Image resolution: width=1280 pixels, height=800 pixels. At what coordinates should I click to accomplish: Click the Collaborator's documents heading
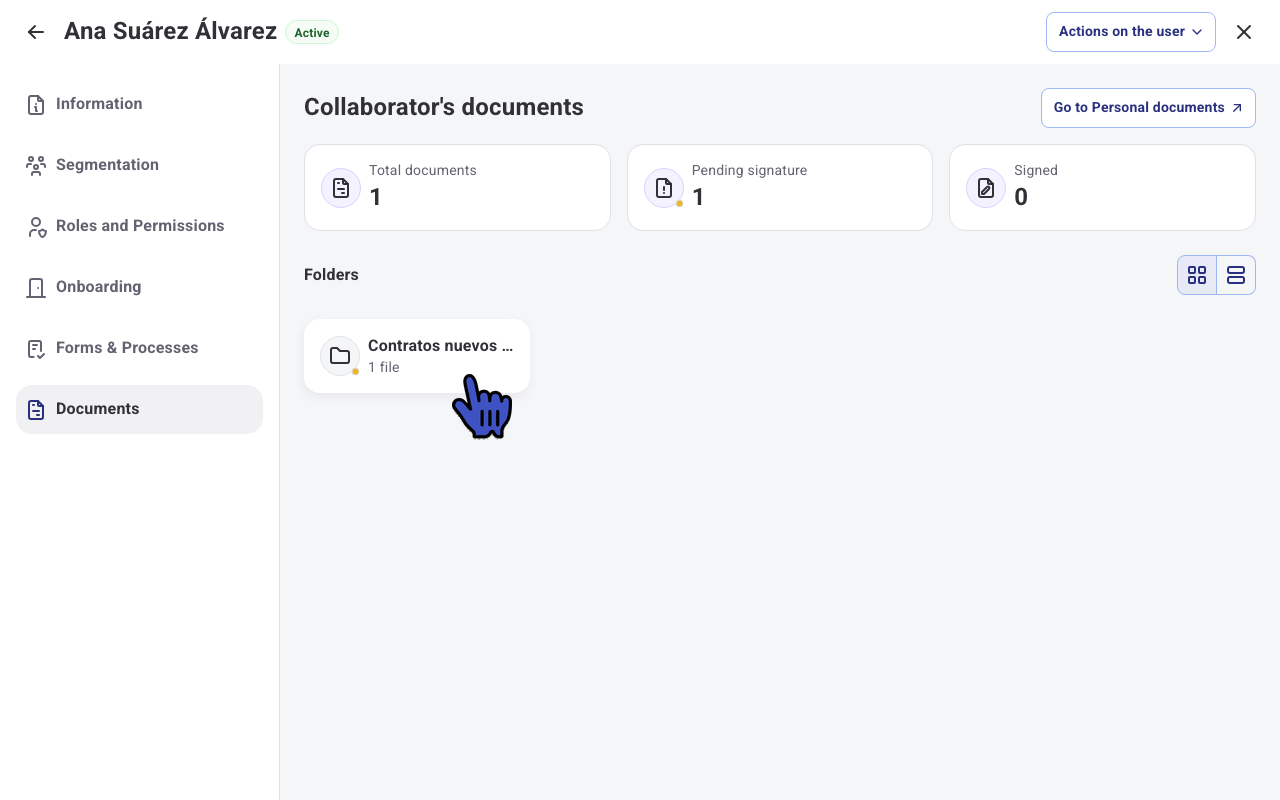444,107
